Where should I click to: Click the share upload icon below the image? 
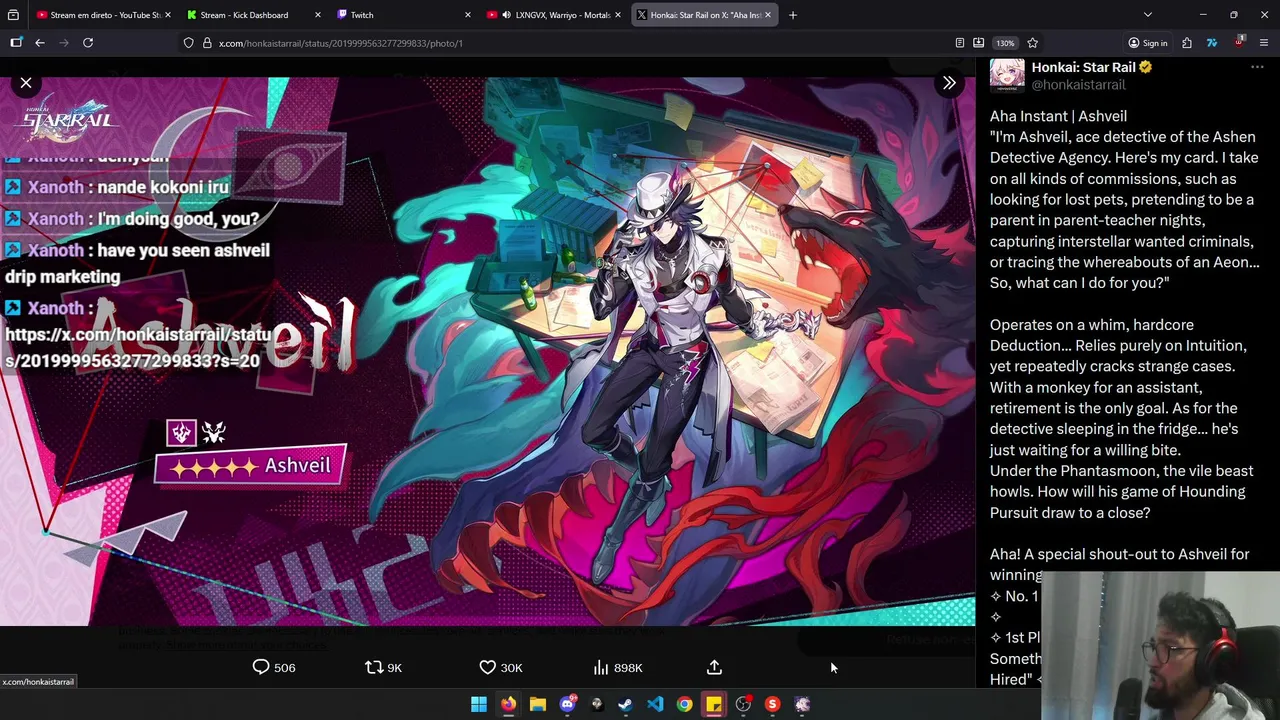(x=714, y=667)
